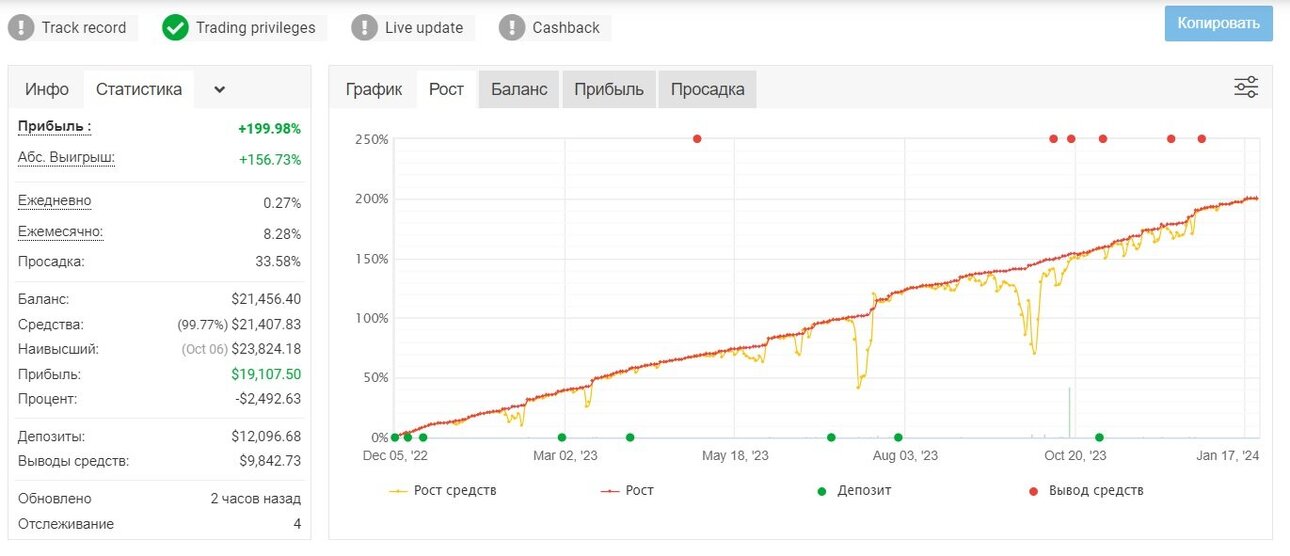Click the Track record label
This screenshot has height=556, width=1290.
click(x=84, y=28)
